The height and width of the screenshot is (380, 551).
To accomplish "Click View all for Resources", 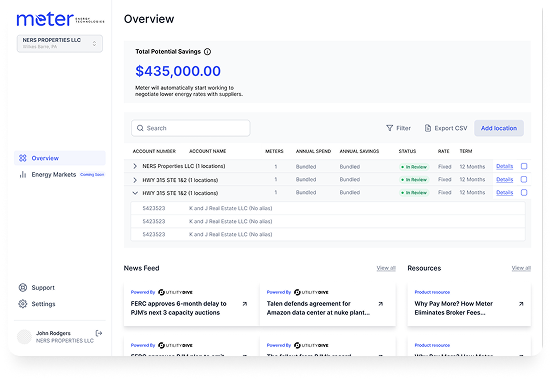I will (x=521, y=268).
